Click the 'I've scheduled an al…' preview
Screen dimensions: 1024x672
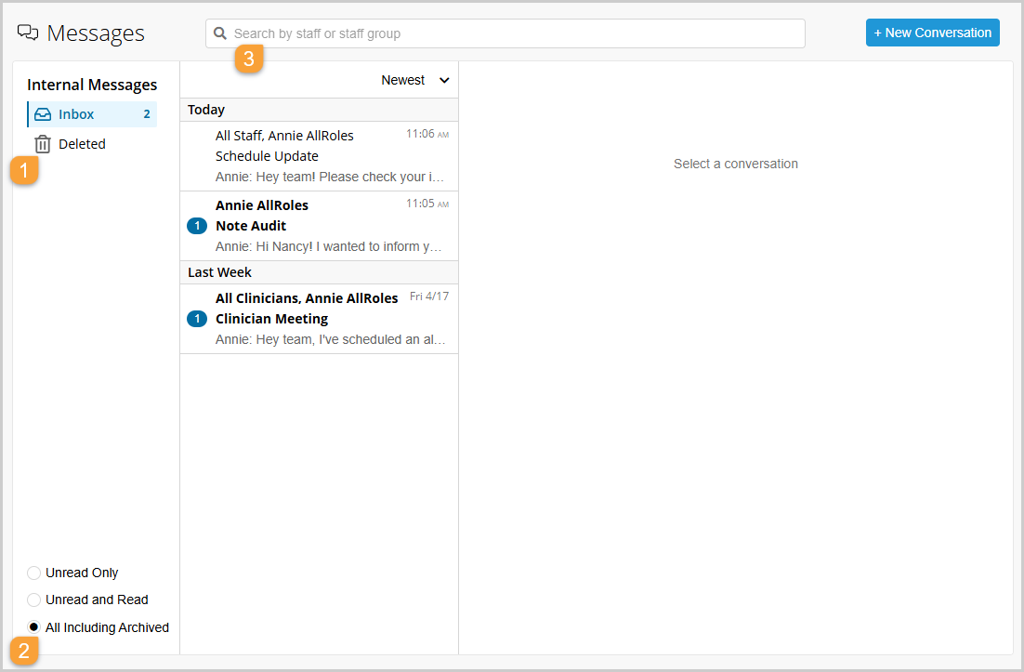(x=330, y=340)
